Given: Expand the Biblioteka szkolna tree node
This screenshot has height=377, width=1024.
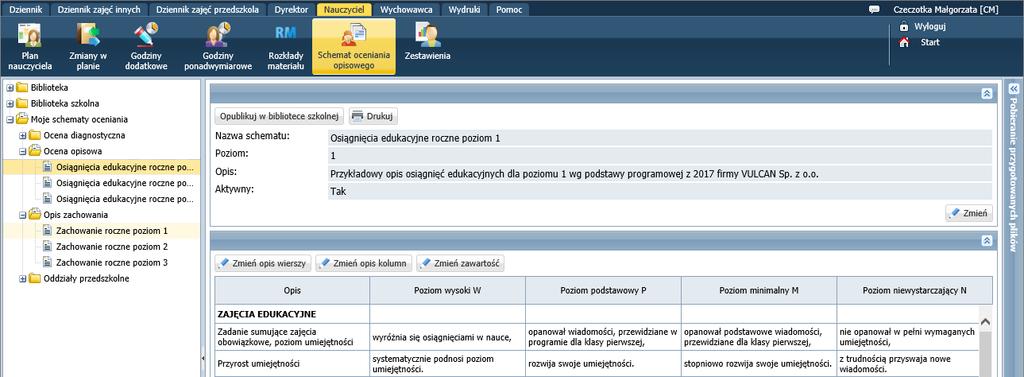Looking at the screenshot, I should point(10,103).
